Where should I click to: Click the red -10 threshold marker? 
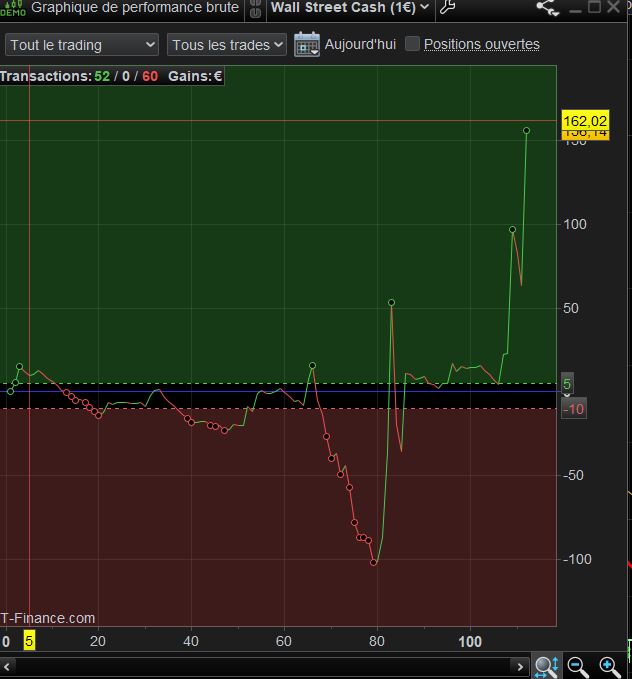pos(574,409)
